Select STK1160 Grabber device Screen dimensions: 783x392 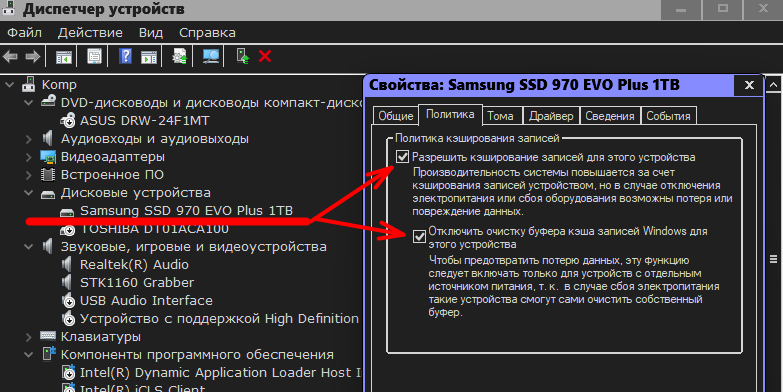point(137,283)
